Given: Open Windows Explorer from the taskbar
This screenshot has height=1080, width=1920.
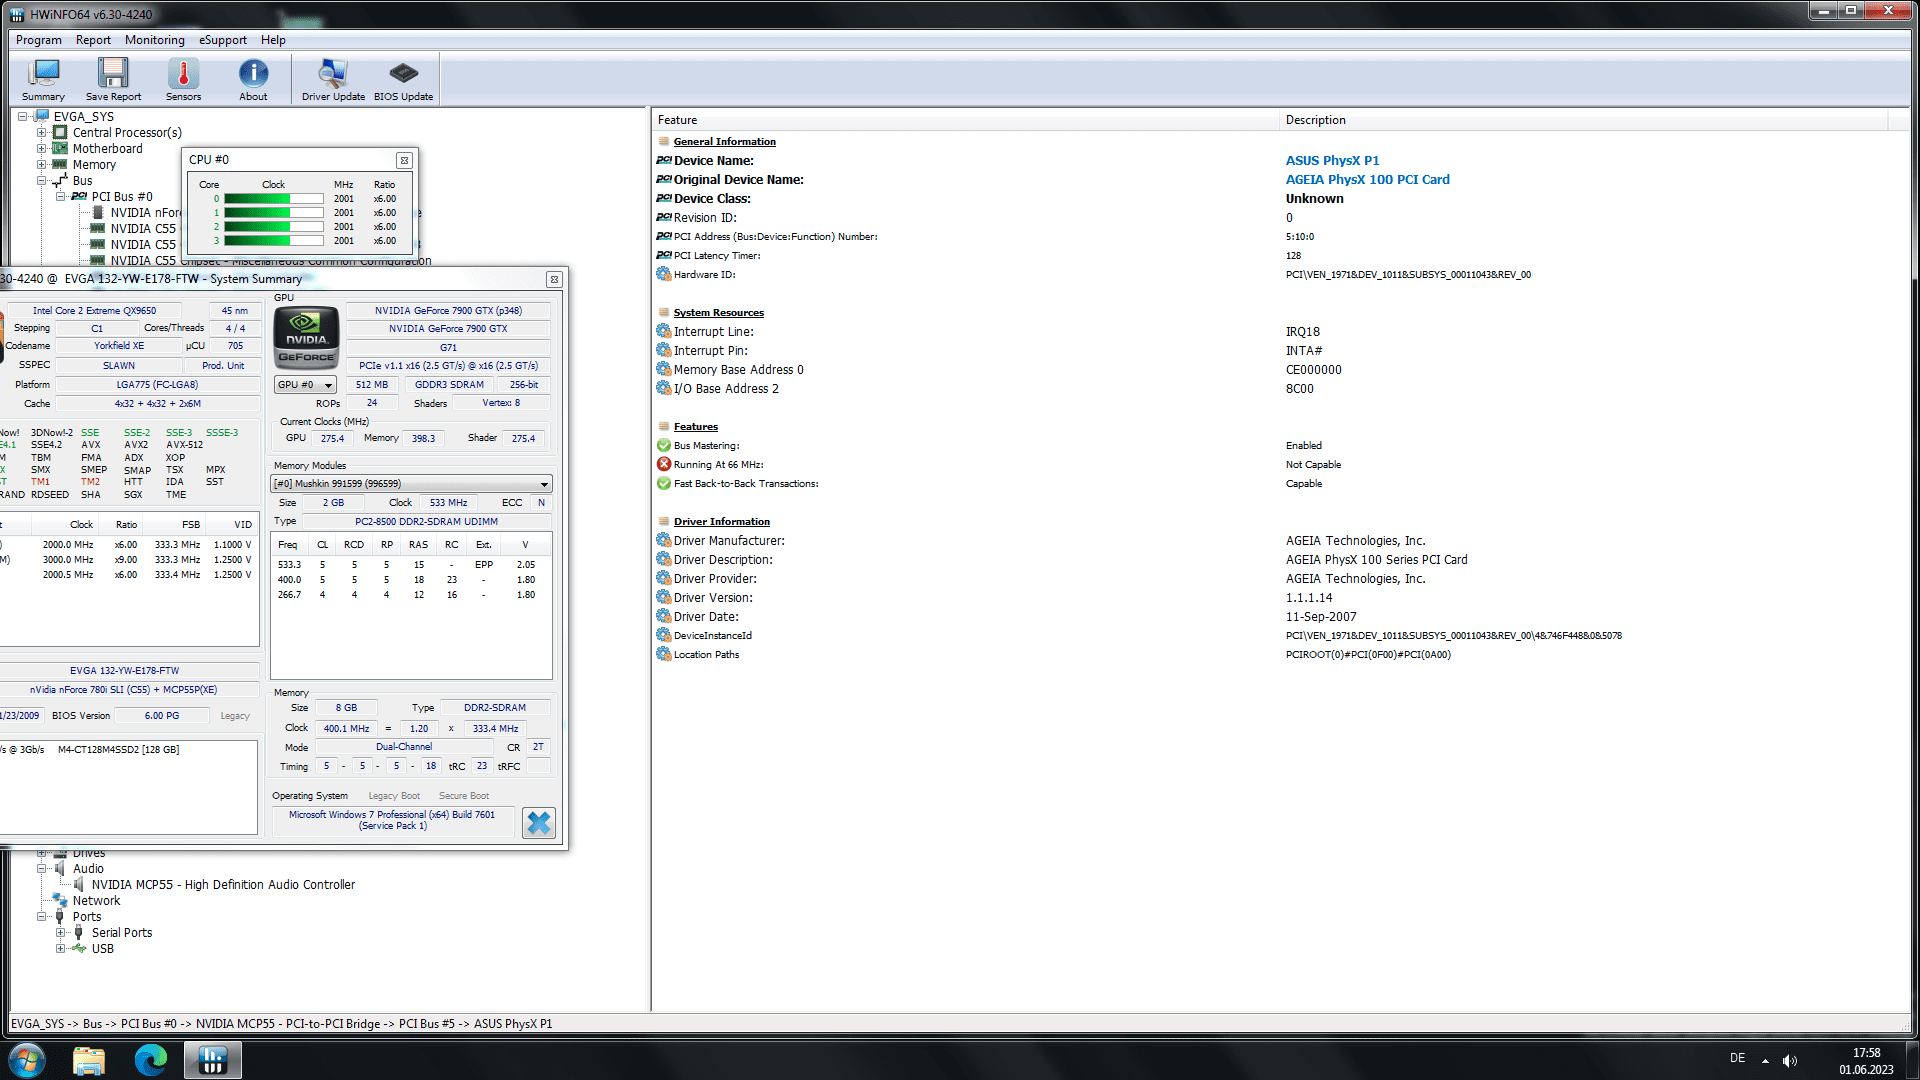Looking at the screenshot, I should coord(89,1059).
